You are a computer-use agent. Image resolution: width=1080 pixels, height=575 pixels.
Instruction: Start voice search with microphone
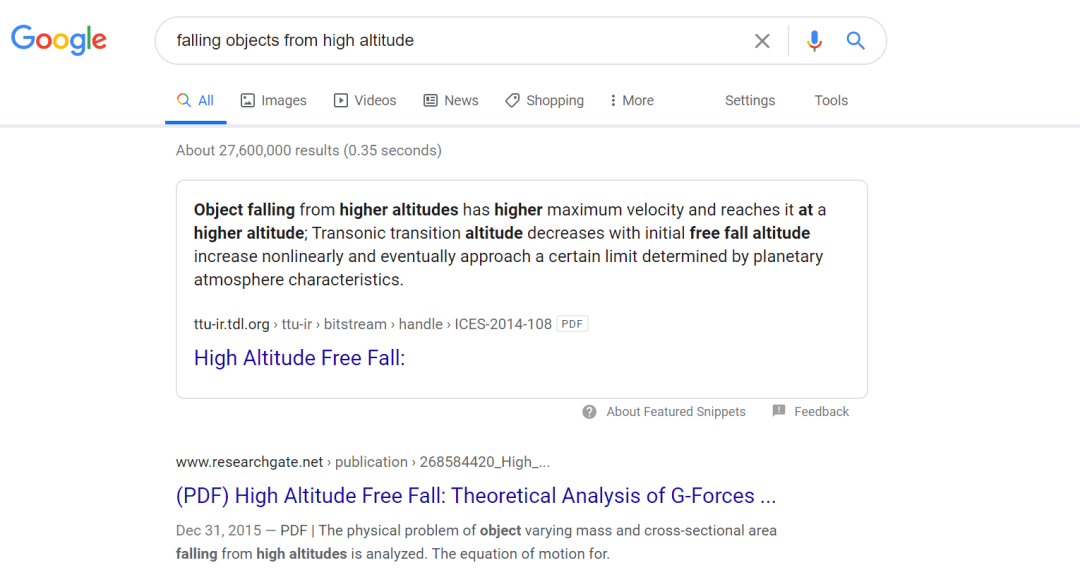click(x=814, y=41)
